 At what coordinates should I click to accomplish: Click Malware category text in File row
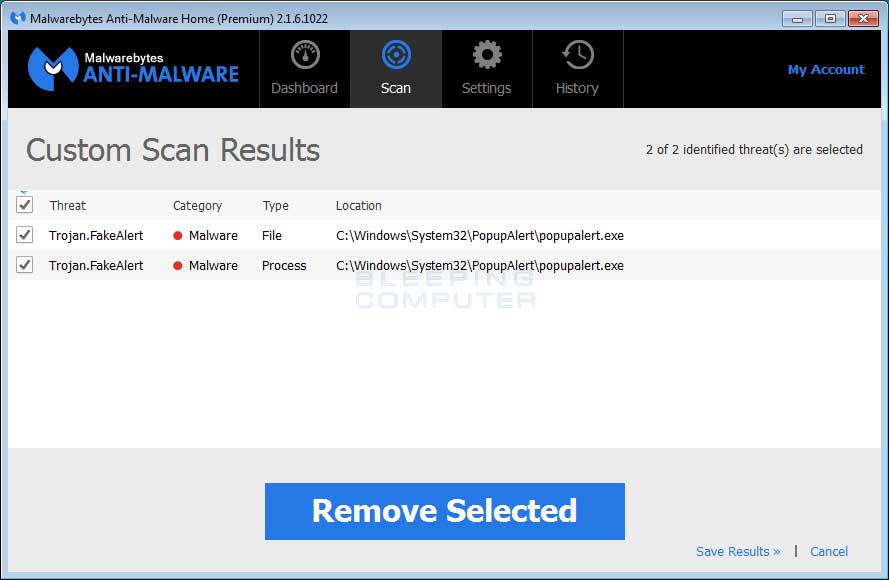pyautogui.click(x=213, y=235)
